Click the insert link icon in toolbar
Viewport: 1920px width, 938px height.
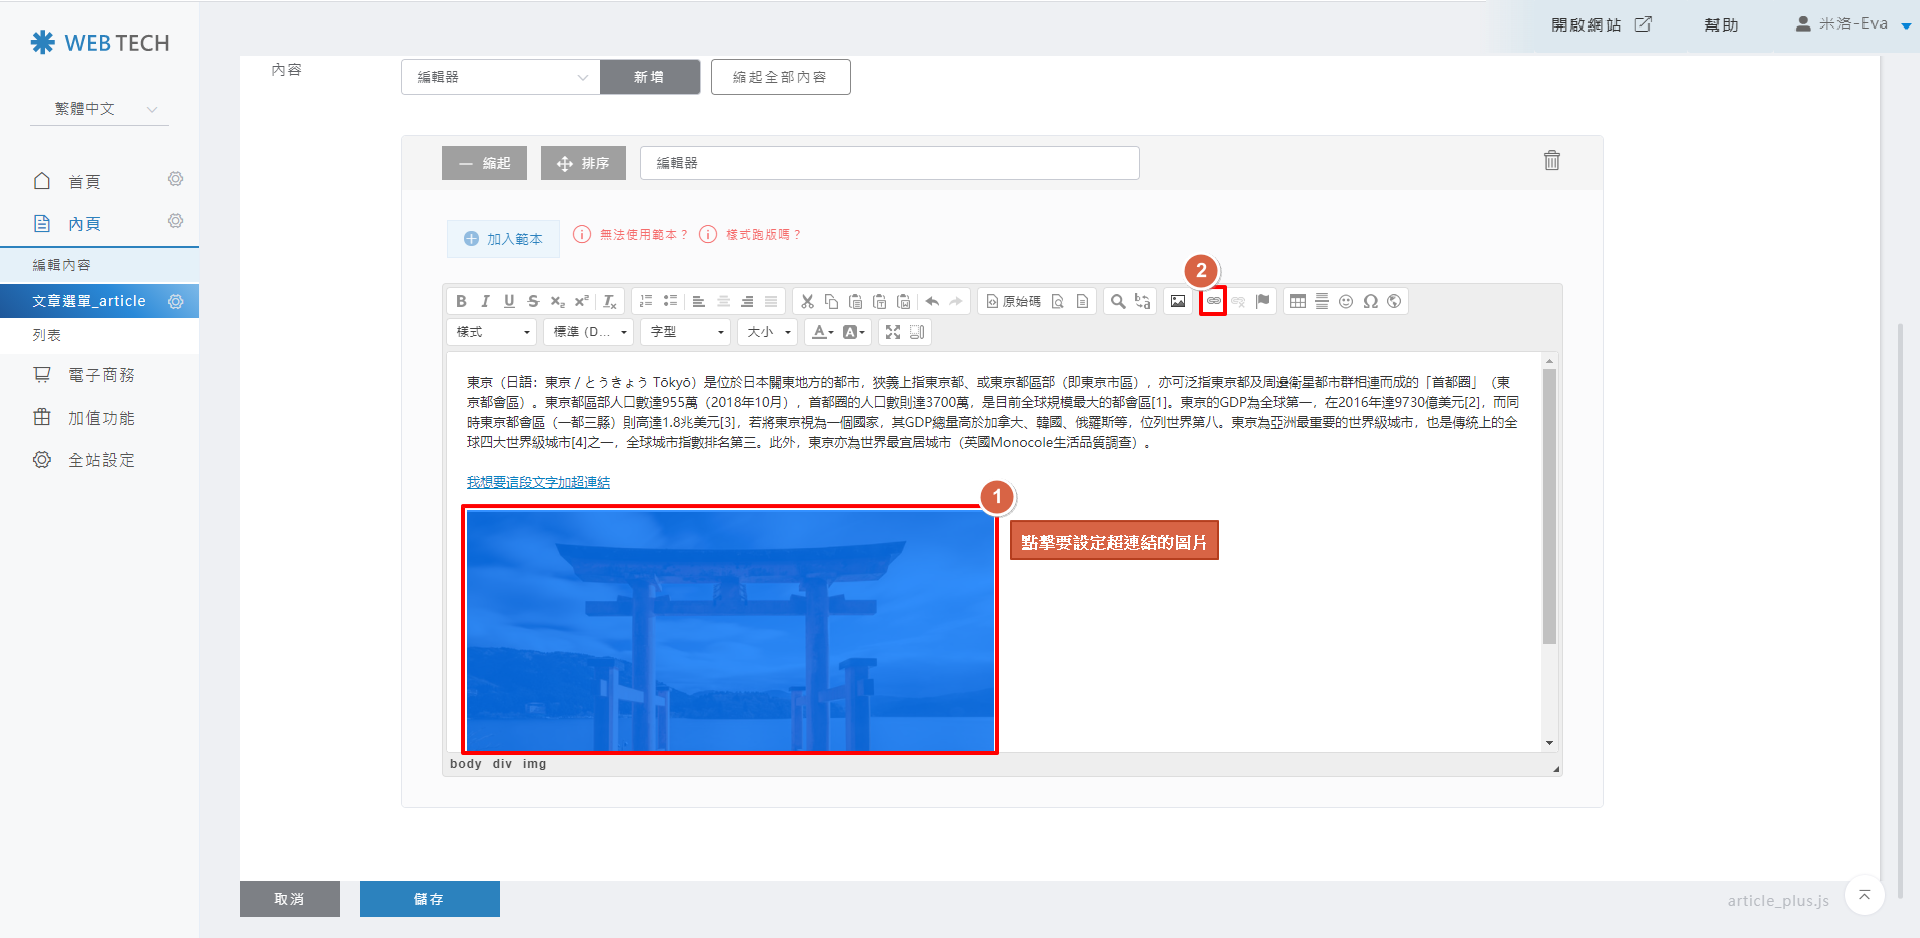(x=1213, y=301)
